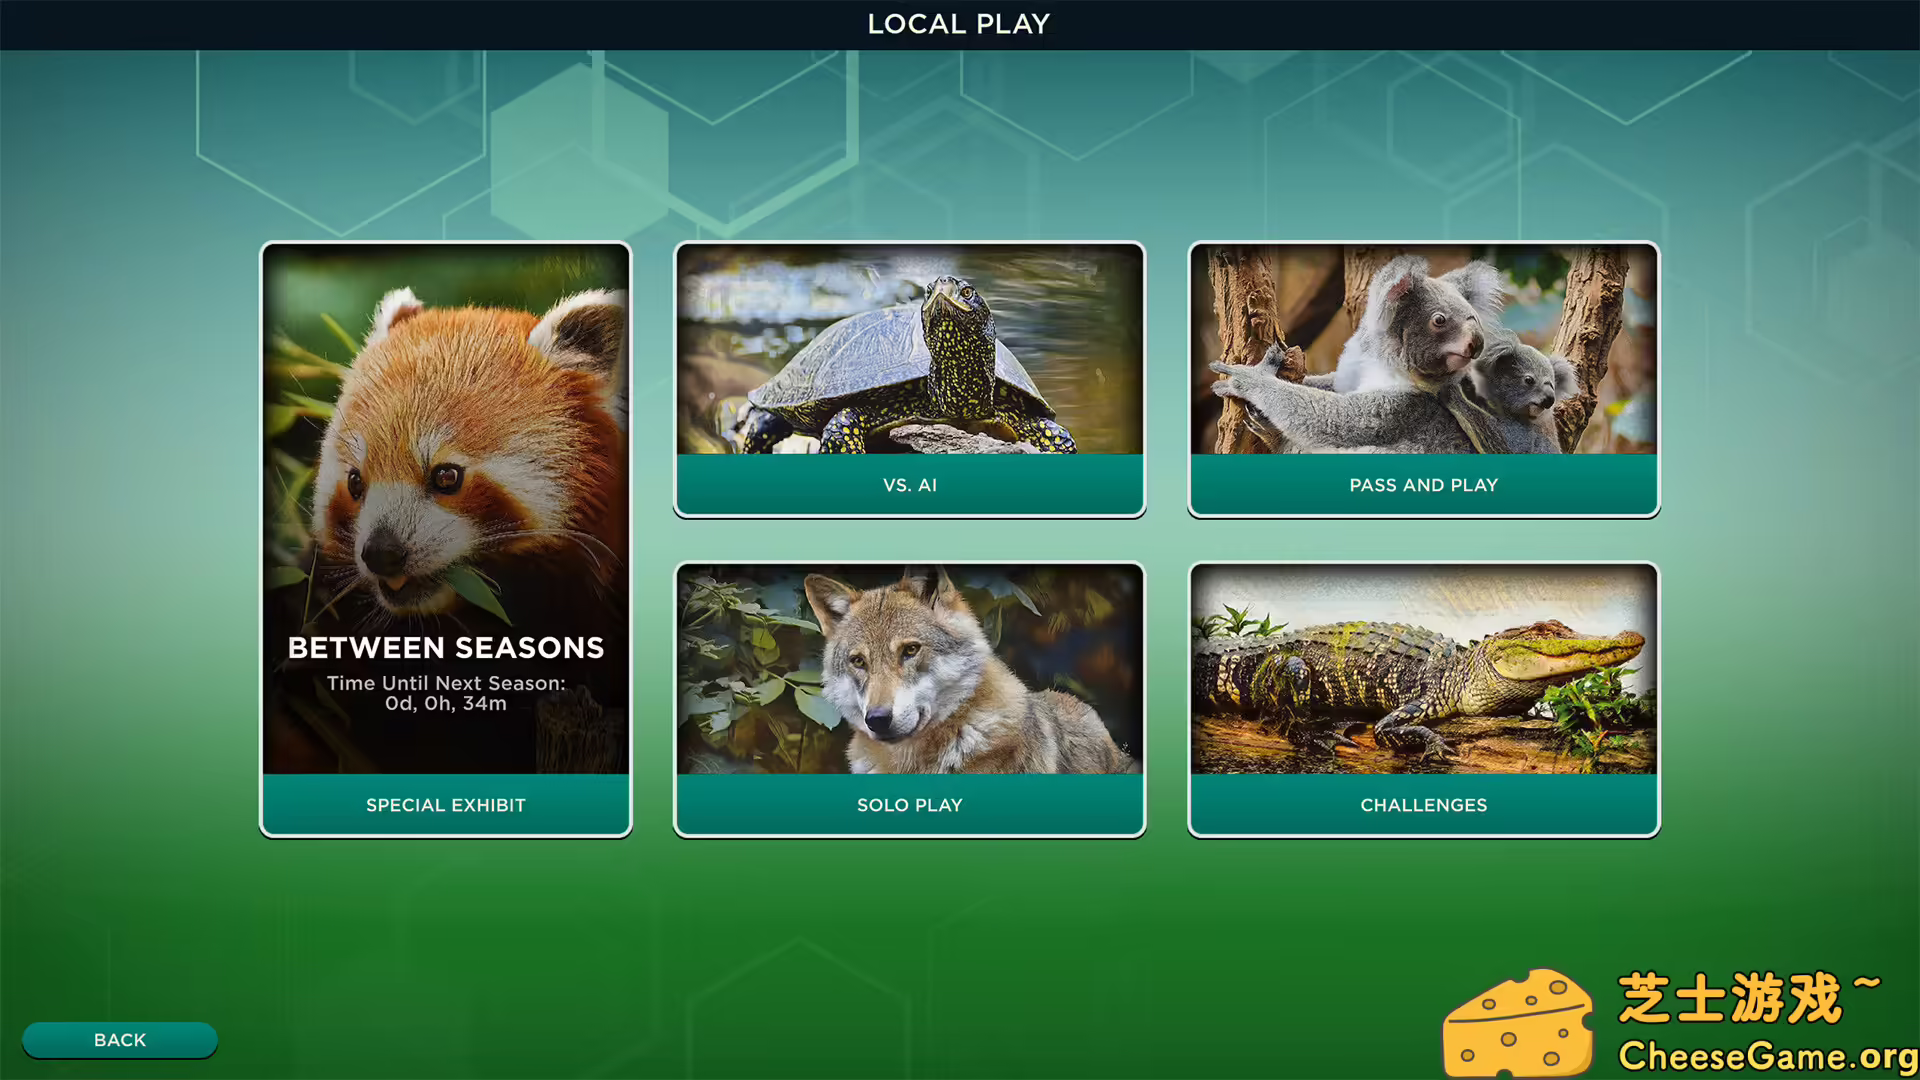Choose Pass and Play mode
Viewport: 1920px width, 1080px height.
click(1423, 485)
